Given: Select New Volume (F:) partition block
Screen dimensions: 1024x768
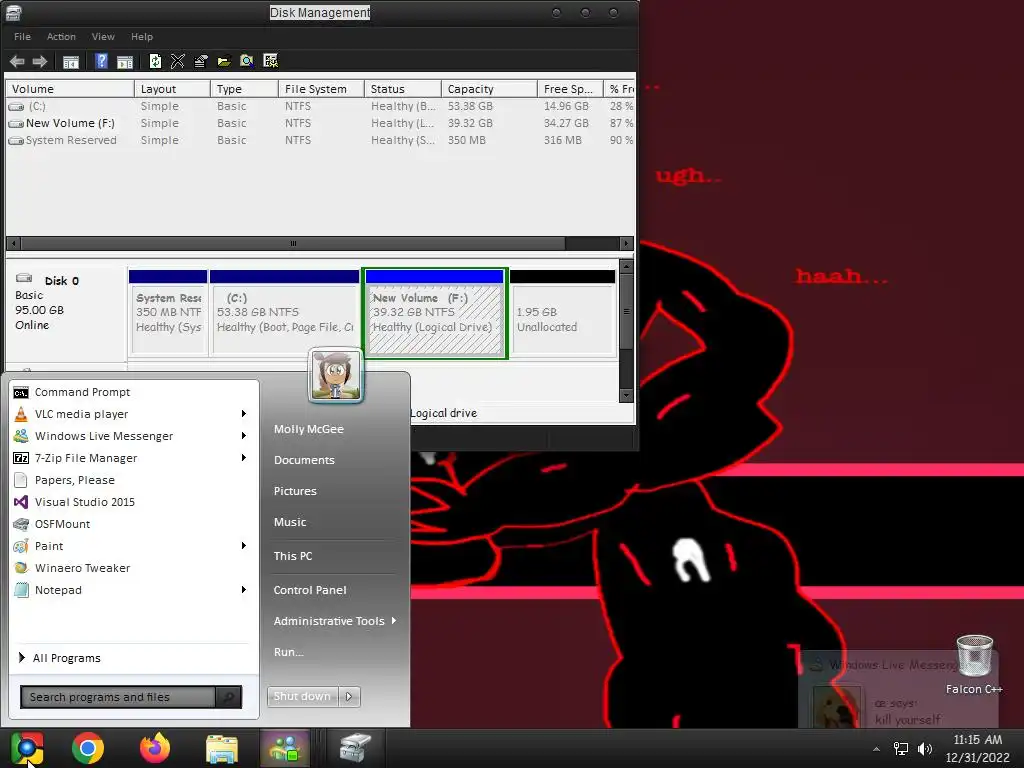Looking at the screenshot, I should pyautogui.click(x=436, y=313).
